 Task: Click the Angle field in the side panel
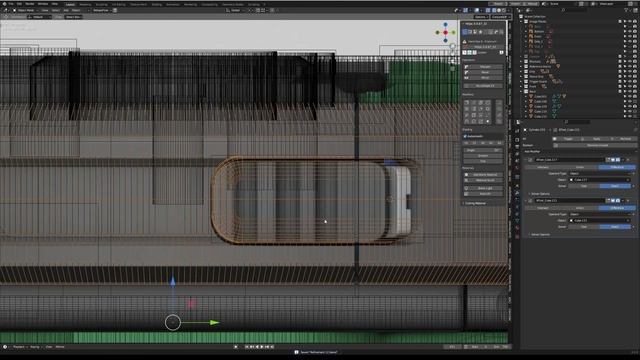(x=483, y=150)
